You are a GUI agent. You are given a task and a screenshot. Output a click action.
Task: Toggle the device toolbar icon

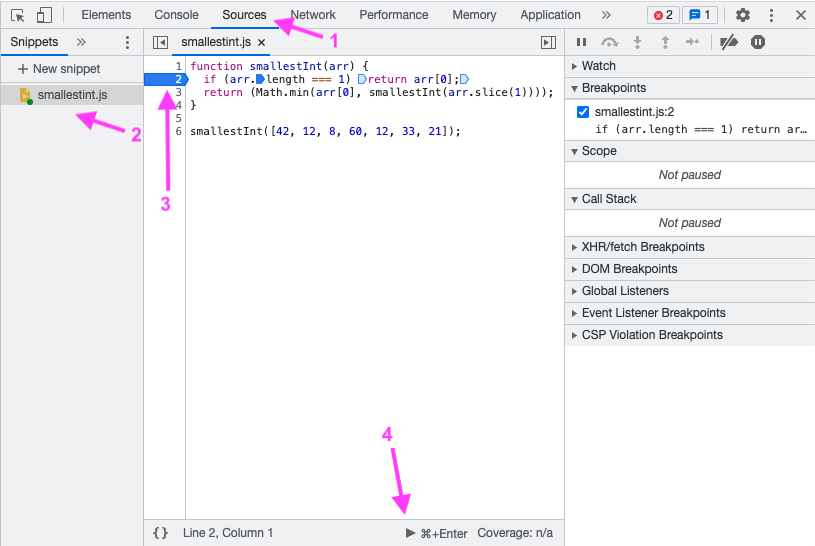coord(44,15)
